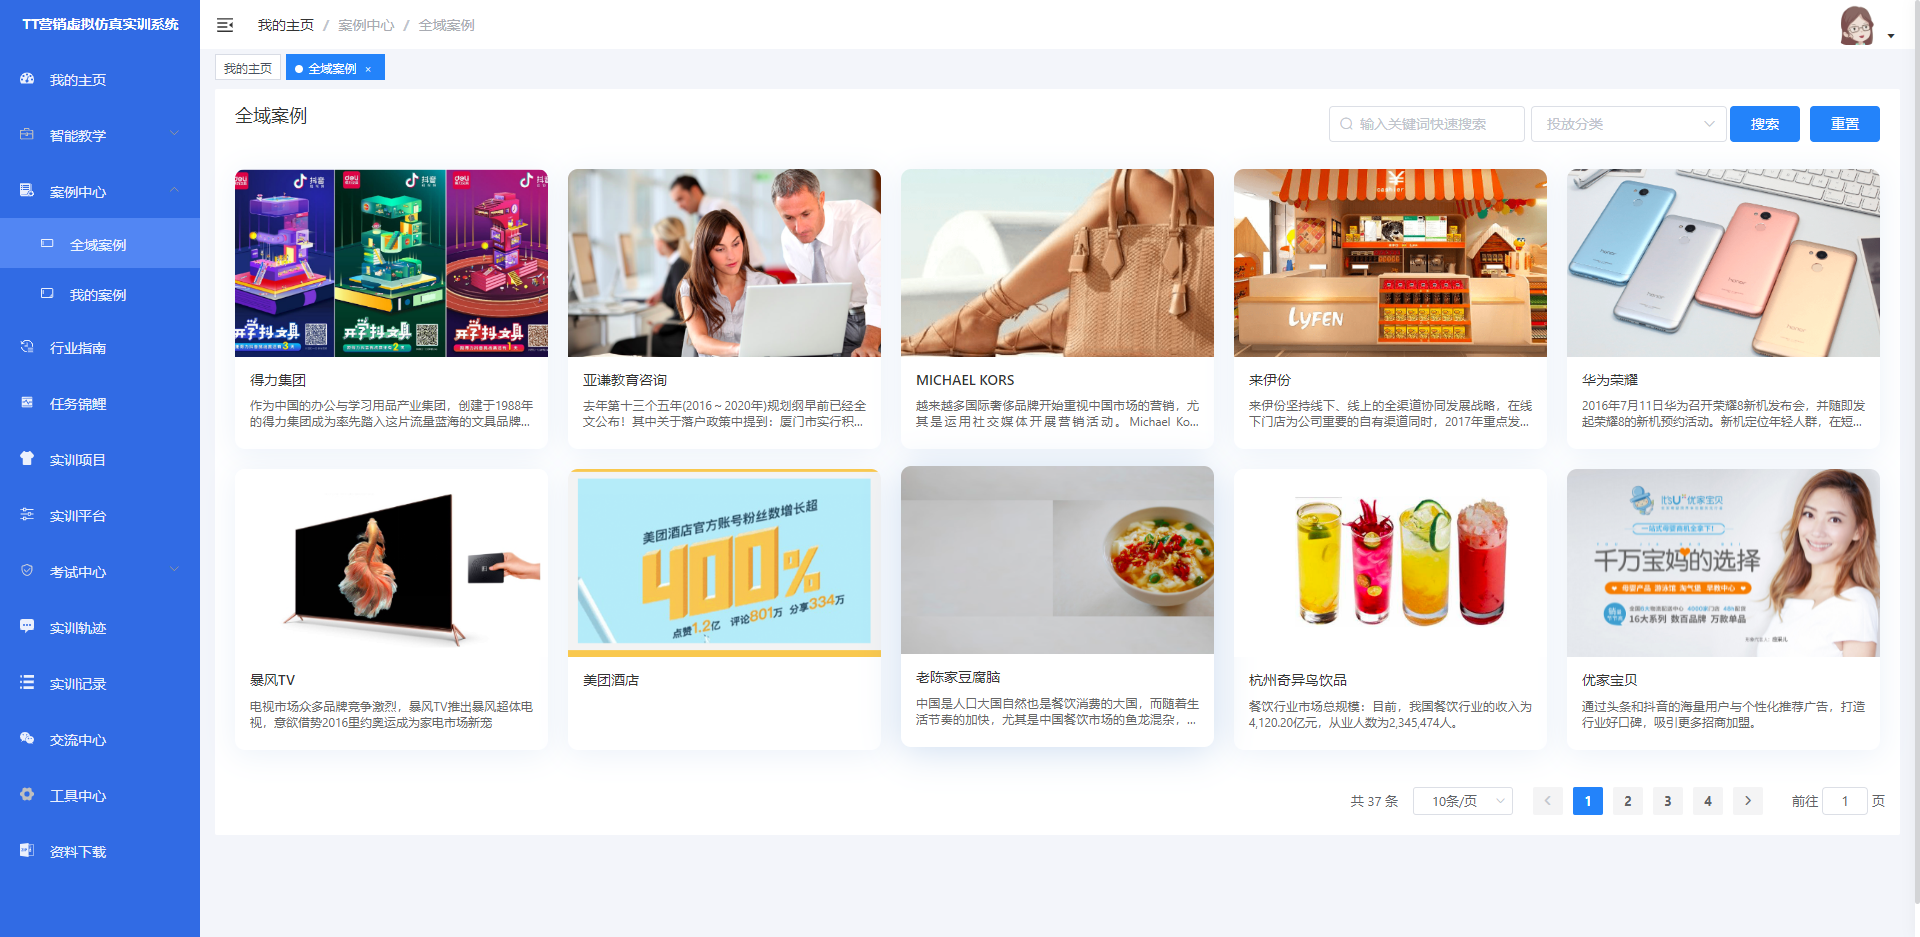Open the 来伊份 store thumbnail

[1390, 263]
